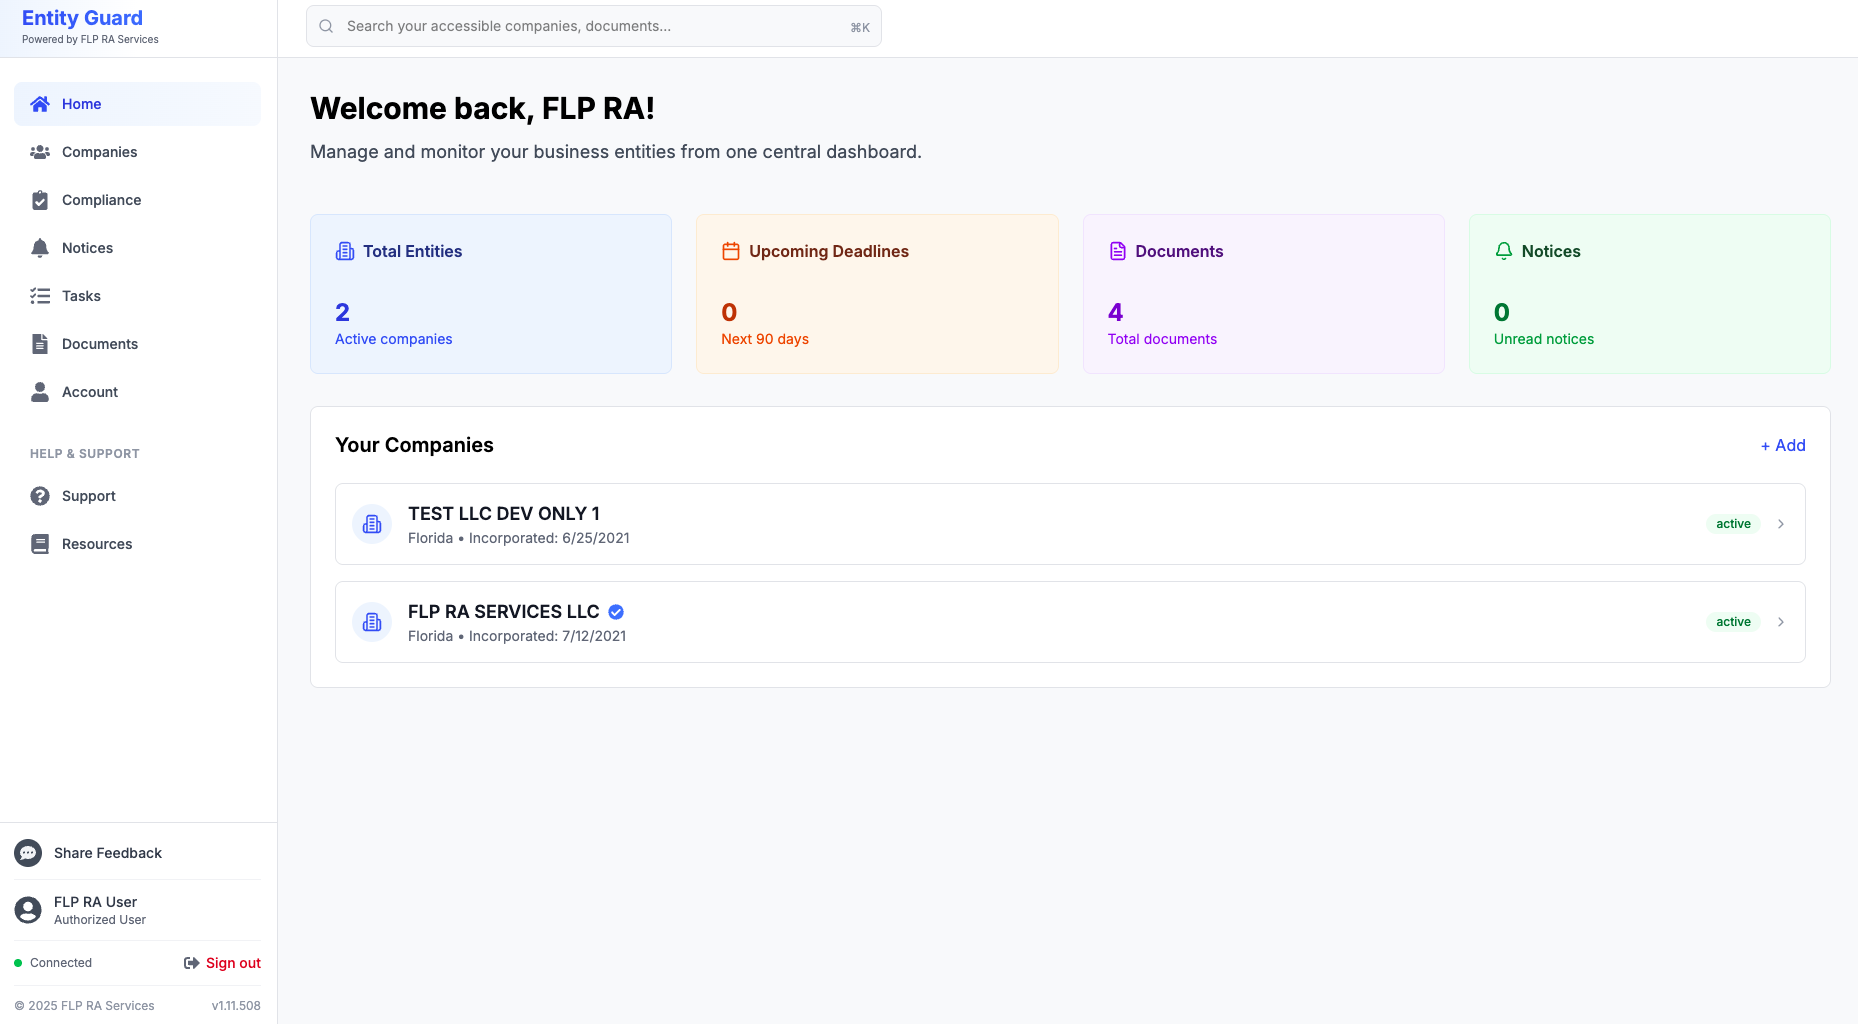Click the Notices card bell icon
1858x1024 pixels.
pyautogui.click(x=1504, y=251)
